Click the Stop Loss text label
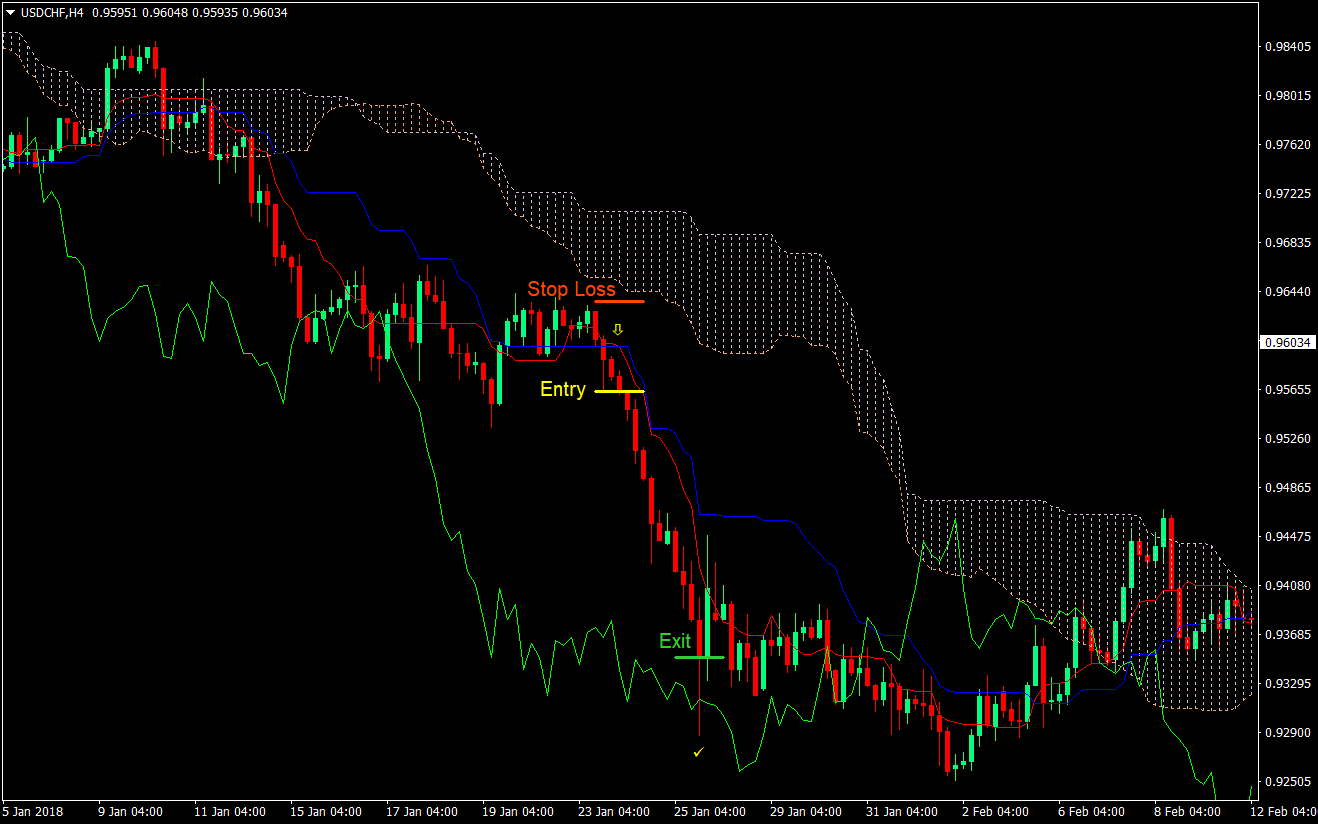This screenshot has height=824, width=1318. [x=571, y=289]
